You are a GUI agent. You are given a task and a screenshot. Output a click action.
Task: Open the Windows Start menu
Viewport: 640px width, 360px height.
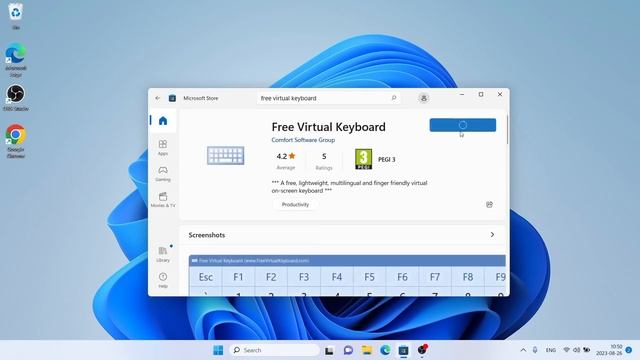click(x=218, y=350)
